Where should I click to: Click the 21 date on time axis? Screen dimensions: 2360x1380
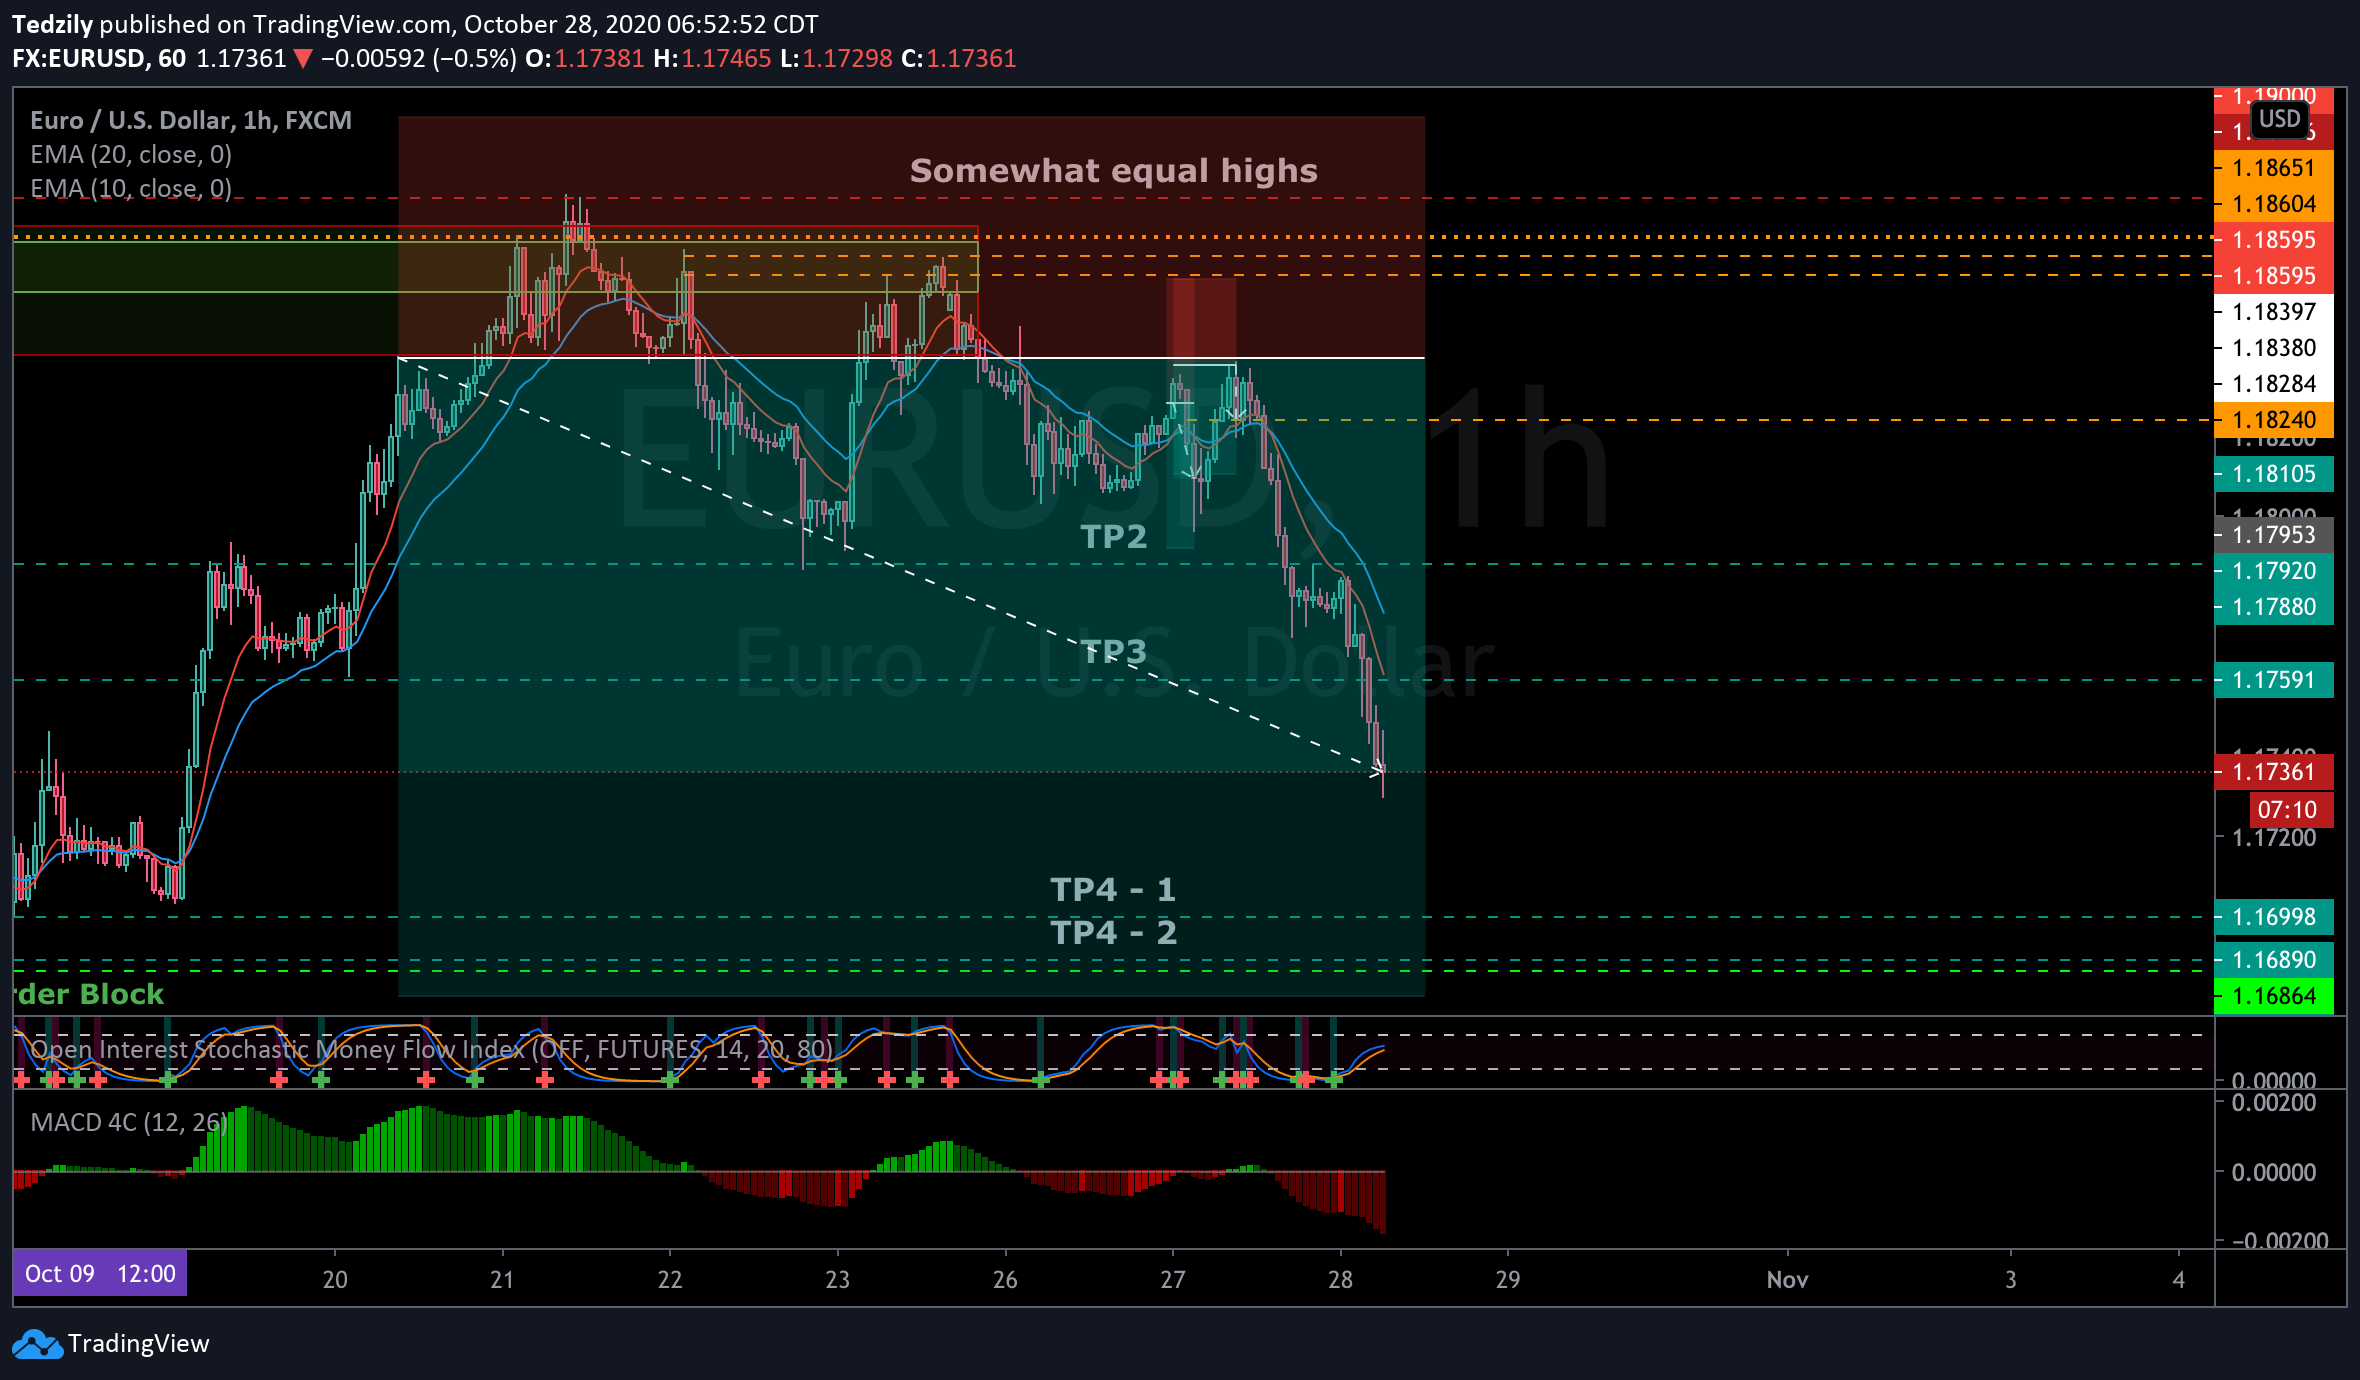[x=502, y=1280]
